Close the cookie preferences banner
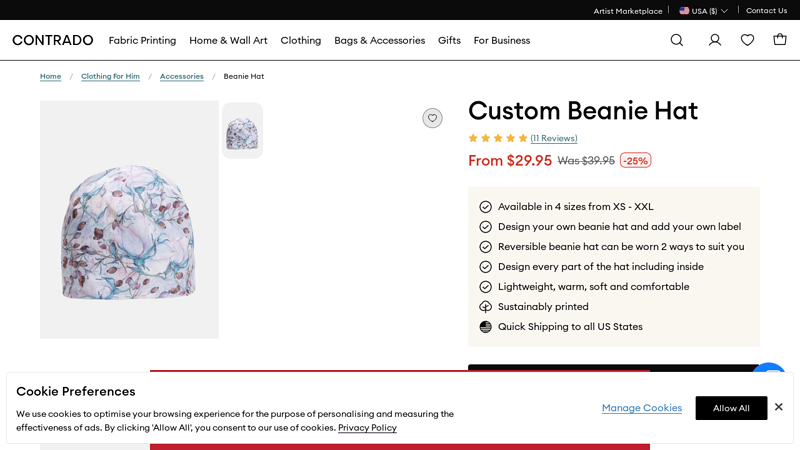Image resolution: width=800 pixels, height=450 pixels. 779,407
